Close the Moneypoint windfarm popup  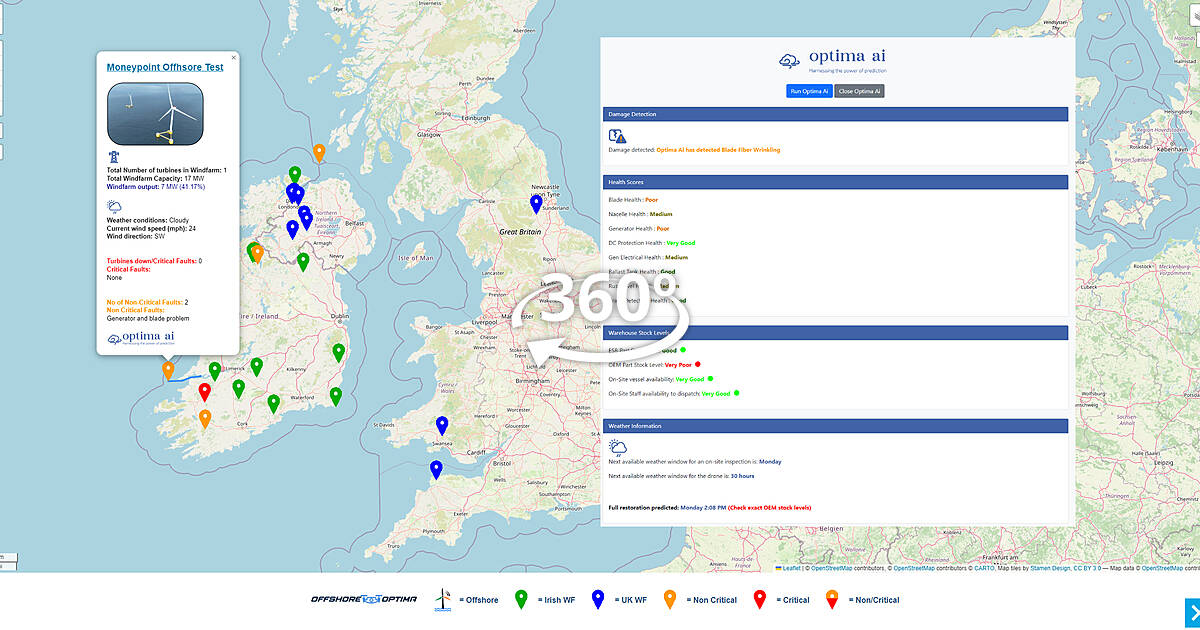pos(234,58)
